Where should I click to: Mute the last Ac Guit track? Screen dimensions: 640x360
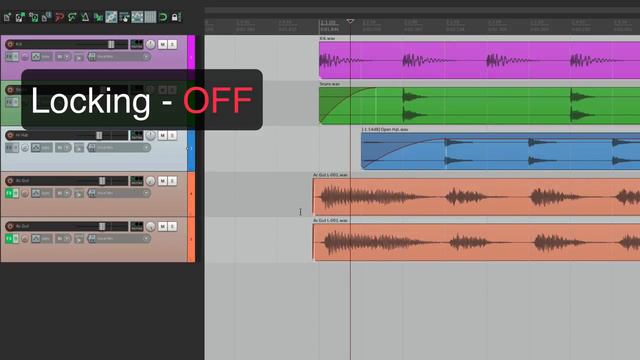pyautogui.click(x=162, y=226)
